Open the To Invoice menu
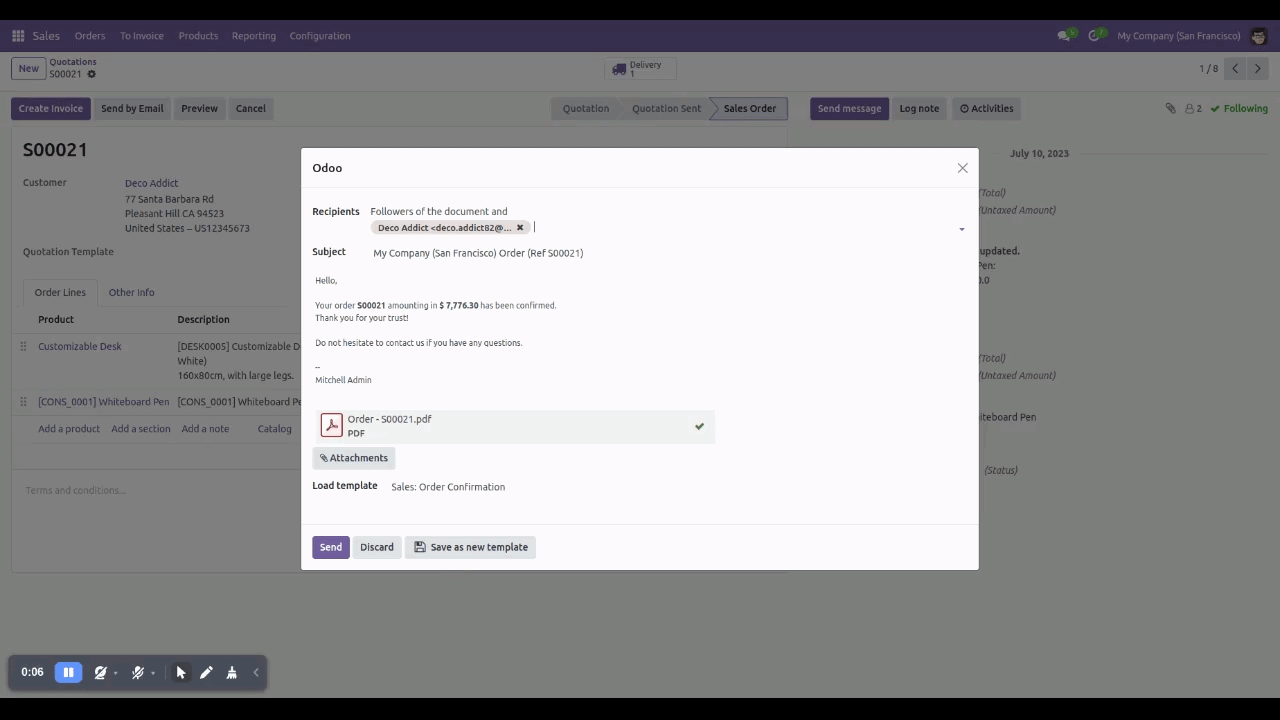 pyautogui.click(x=142, y=36)
